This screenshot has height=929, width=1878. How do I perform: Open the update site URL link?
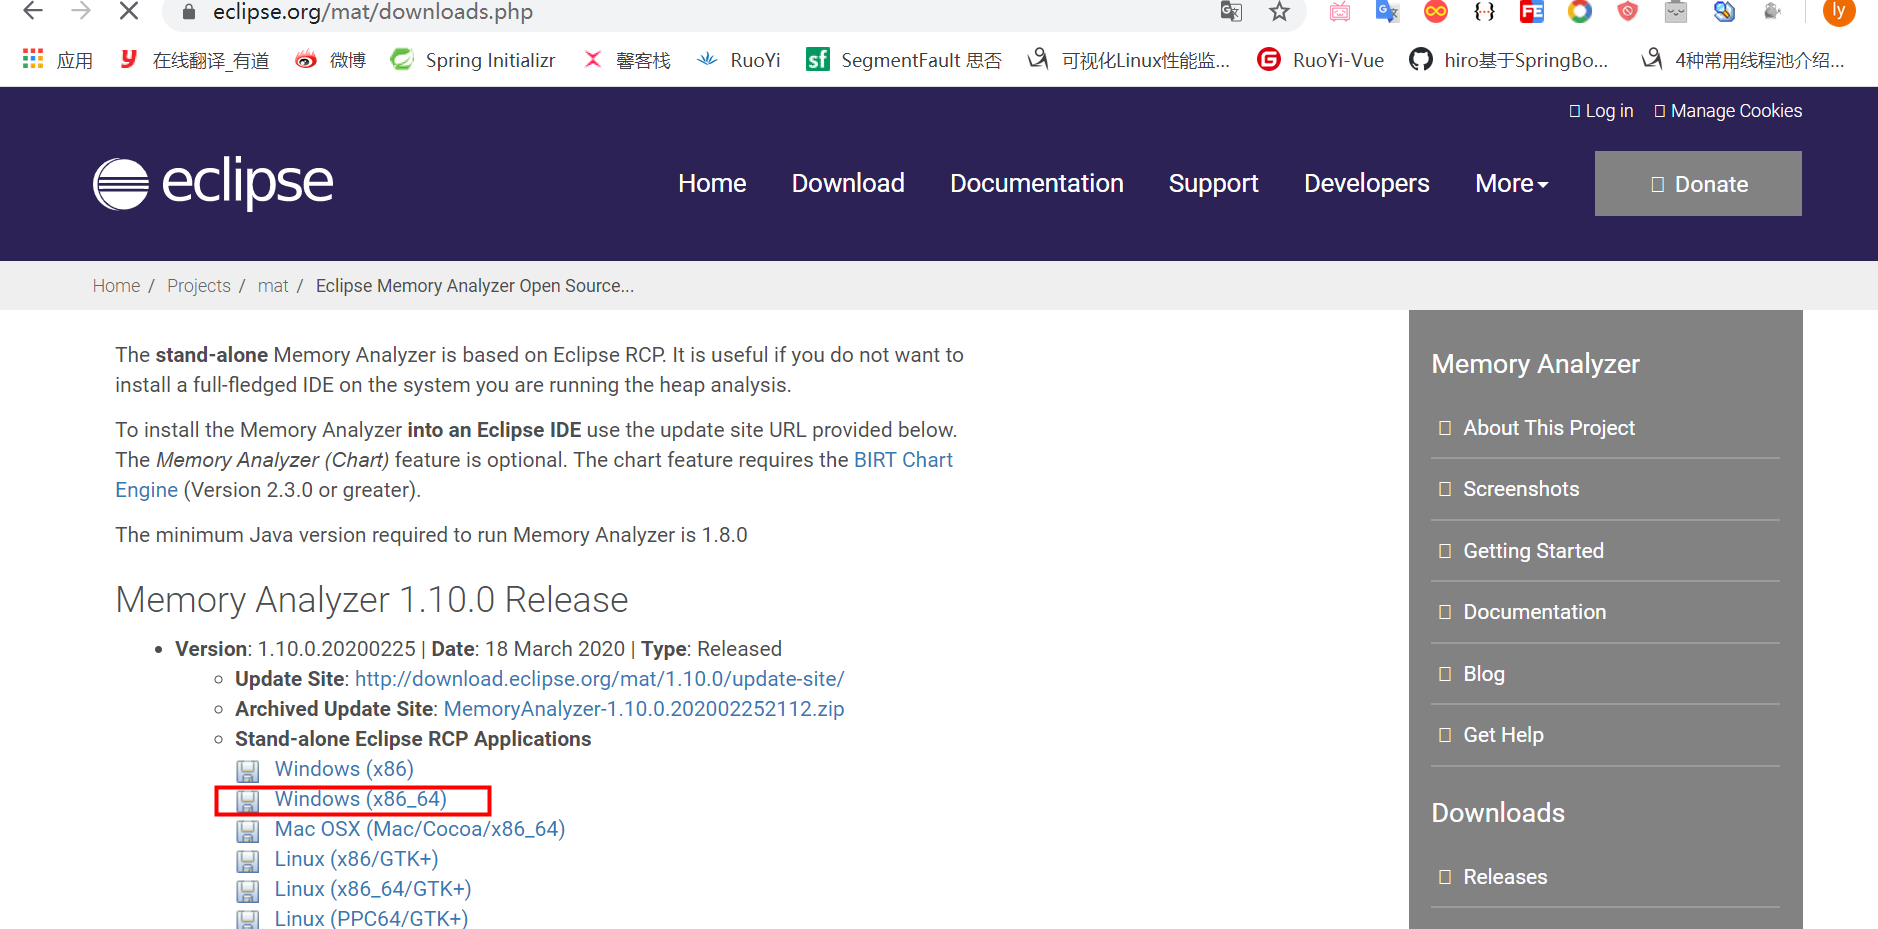(600, 679)
